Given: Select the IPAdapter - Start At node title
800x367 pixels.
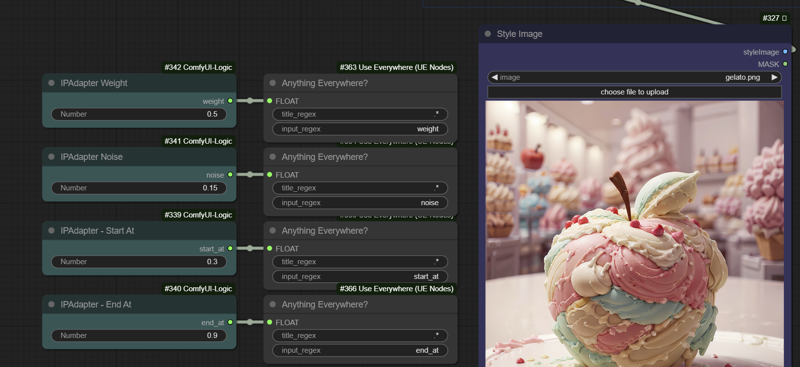Looking at the screenshot, I should [x=97, y=231].
